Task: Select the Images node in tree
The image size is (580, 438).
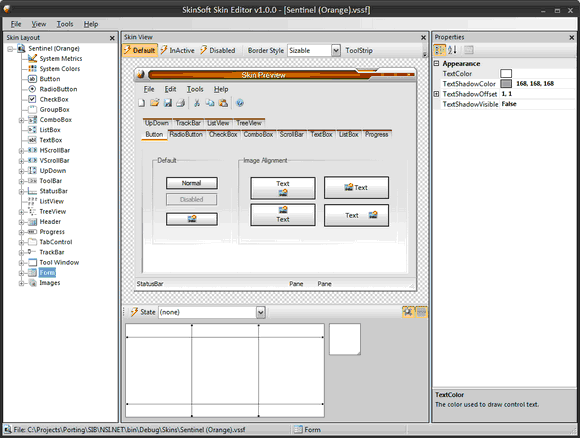Action: tap(50, 283)
